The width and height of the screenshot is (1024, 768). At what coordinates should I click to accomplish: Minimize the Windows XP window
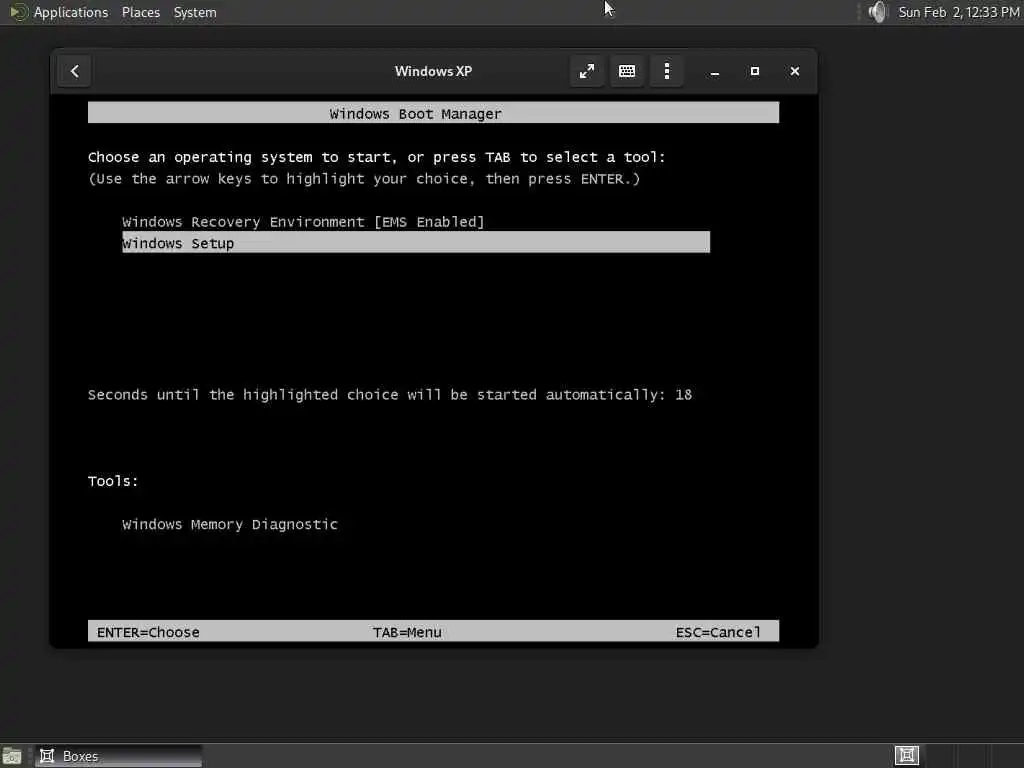[715, 72]
